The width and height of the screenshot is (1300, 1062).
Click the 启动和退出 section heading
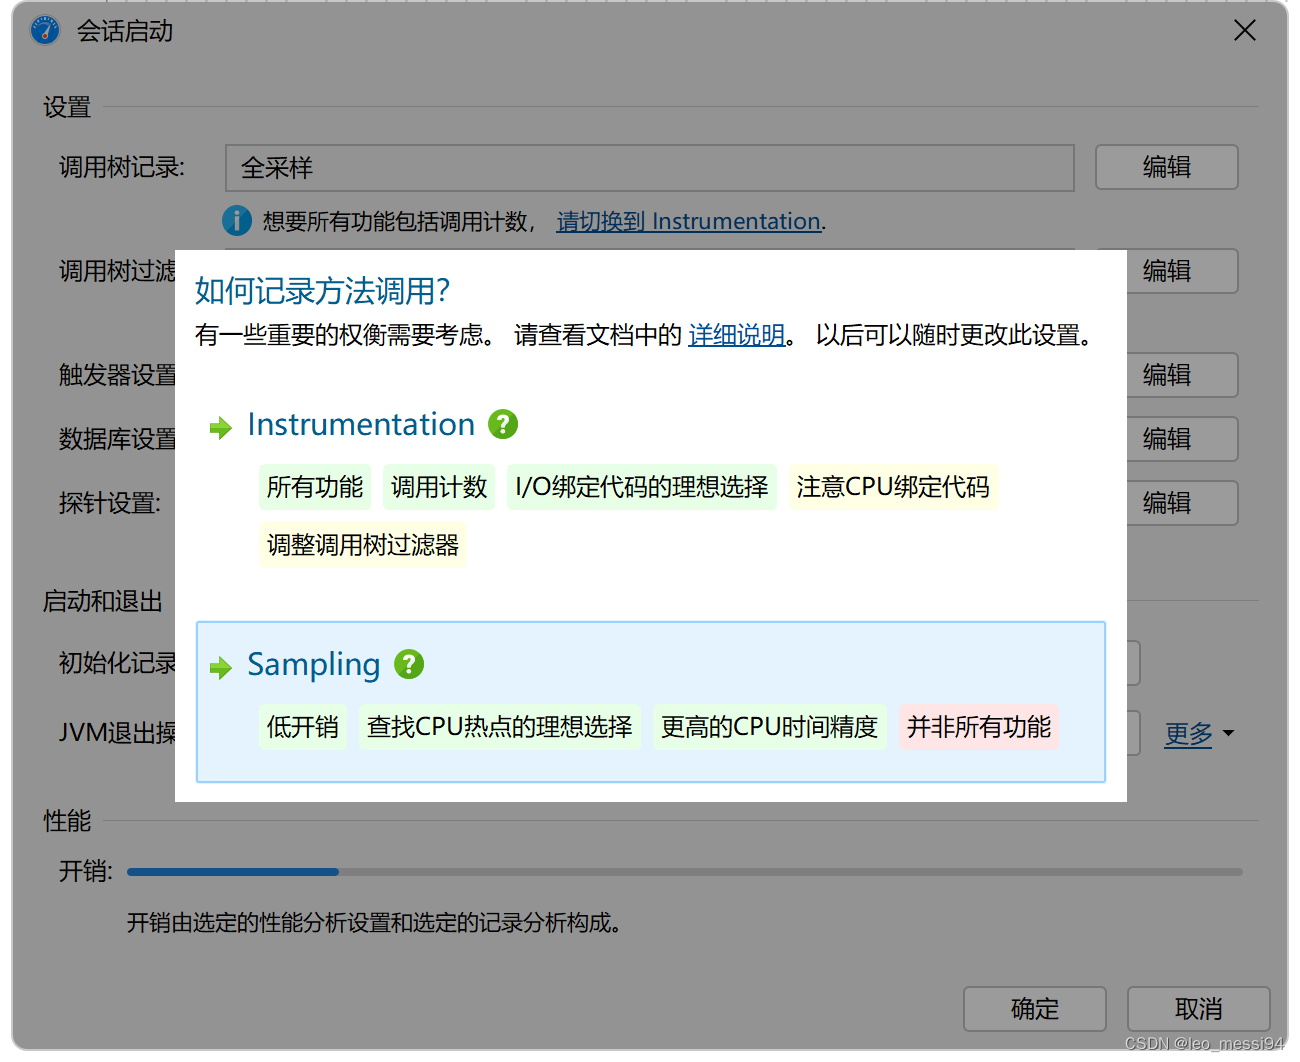[102, 601]
